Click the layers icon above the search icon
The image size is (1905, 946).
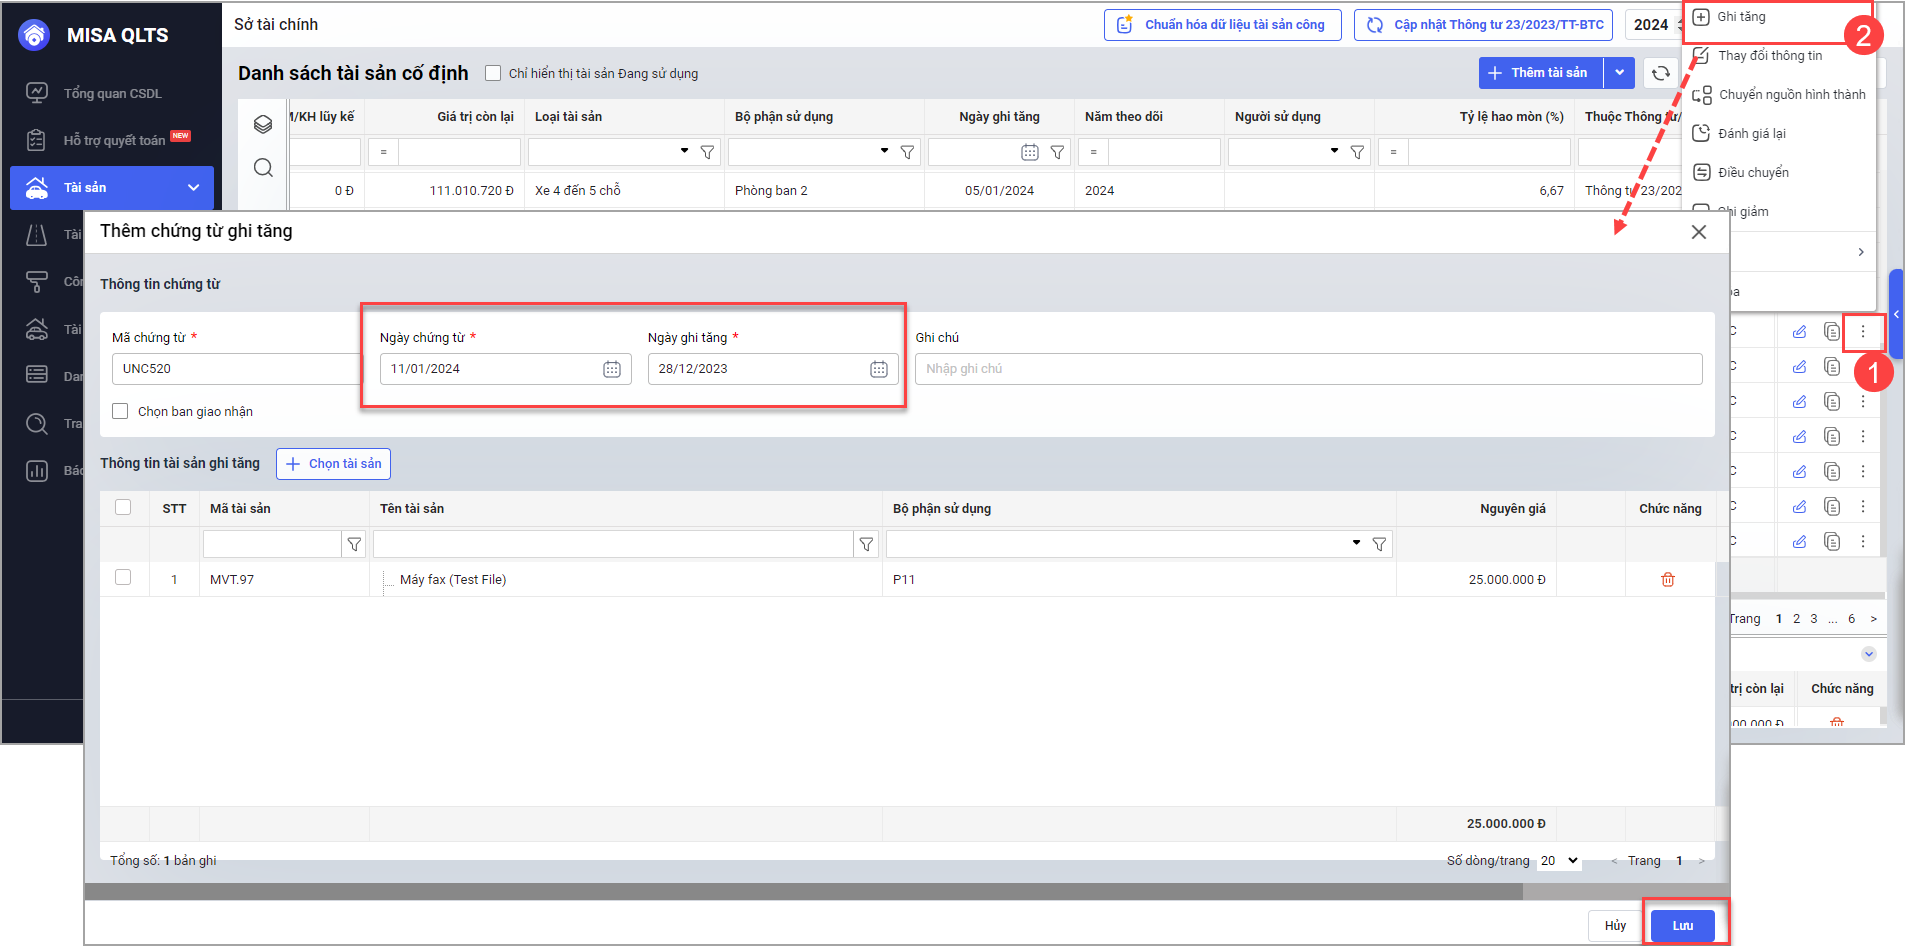pyautogui.click(x=263, y=124)
